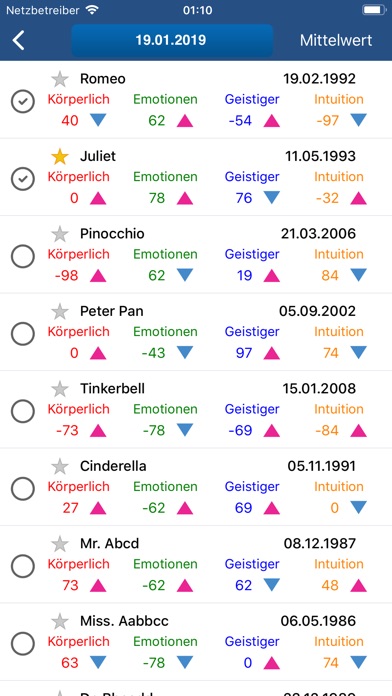Tap Mr. Abcd's Körperlich value 73
This screenshot has width=392, height=696.
pyautogui.click(x=70, y=585)
